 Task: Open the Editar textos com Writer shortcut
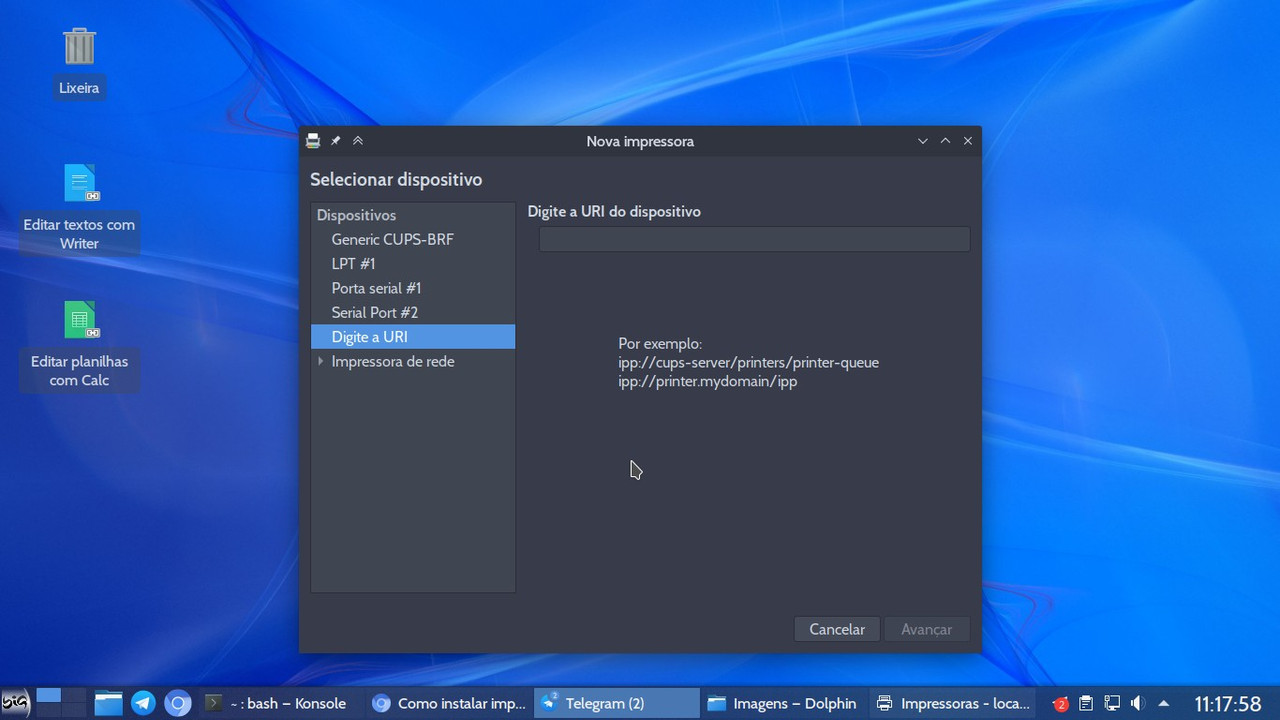(80, 183)
